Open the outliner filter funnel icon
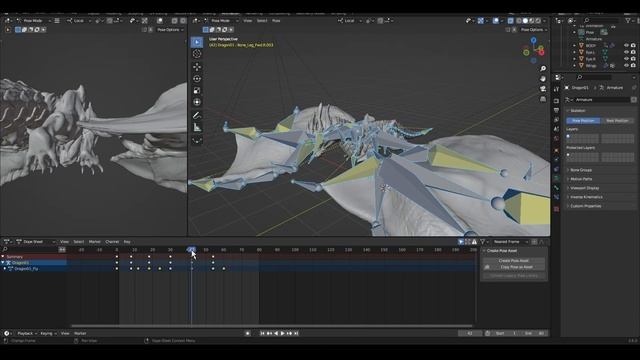The image size is (640, 360). point(627,20)
